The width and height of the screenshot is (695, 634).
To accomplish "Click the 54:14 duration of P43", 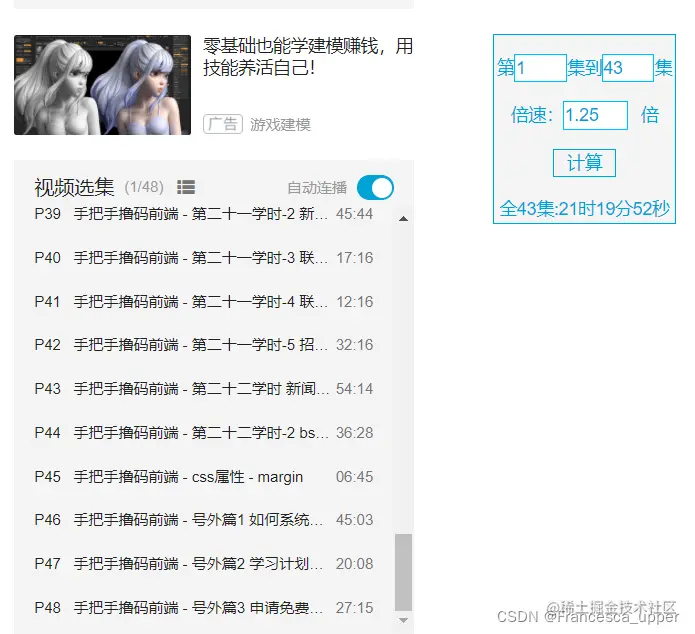I will pyautogui.click(x=354, y=388).
